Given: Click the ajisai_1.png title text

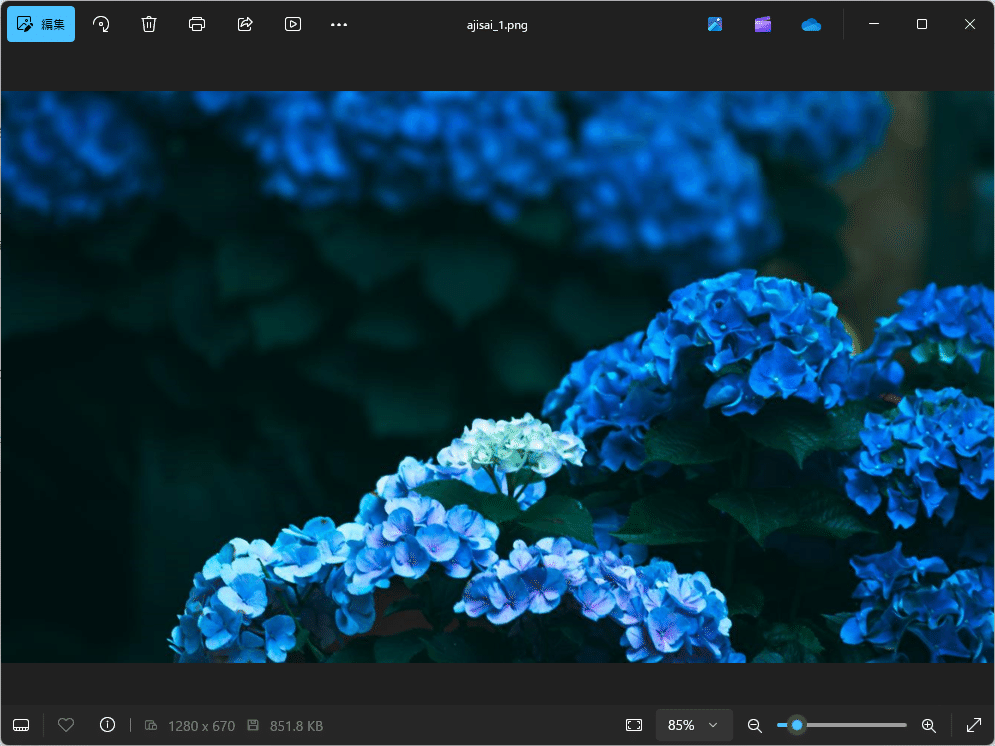Looking at the screenshot, I should pos(497,25).
